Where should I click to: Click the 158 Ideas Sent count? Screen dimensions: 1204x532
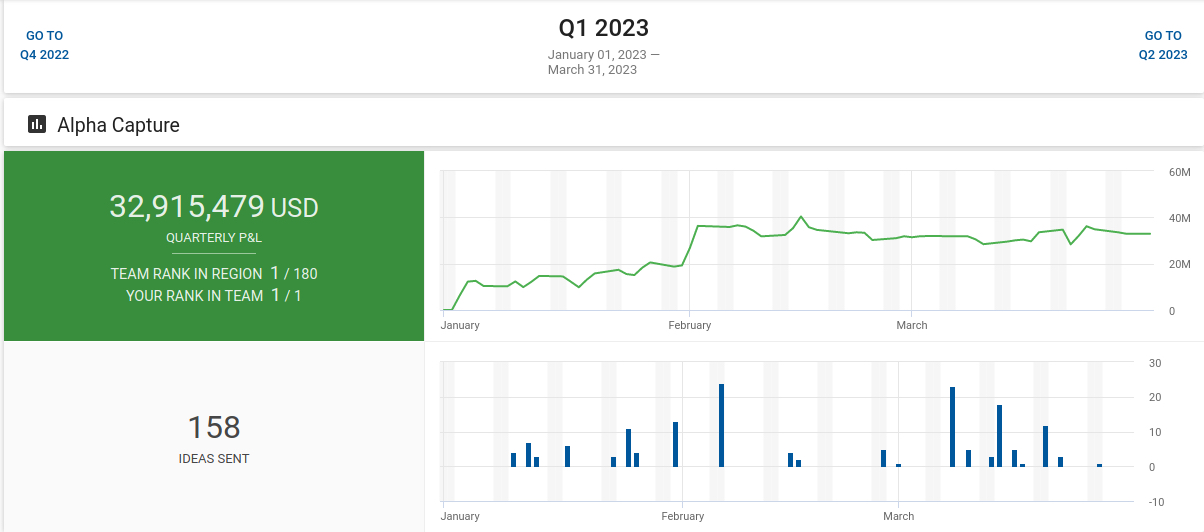(x=214, y=428)
